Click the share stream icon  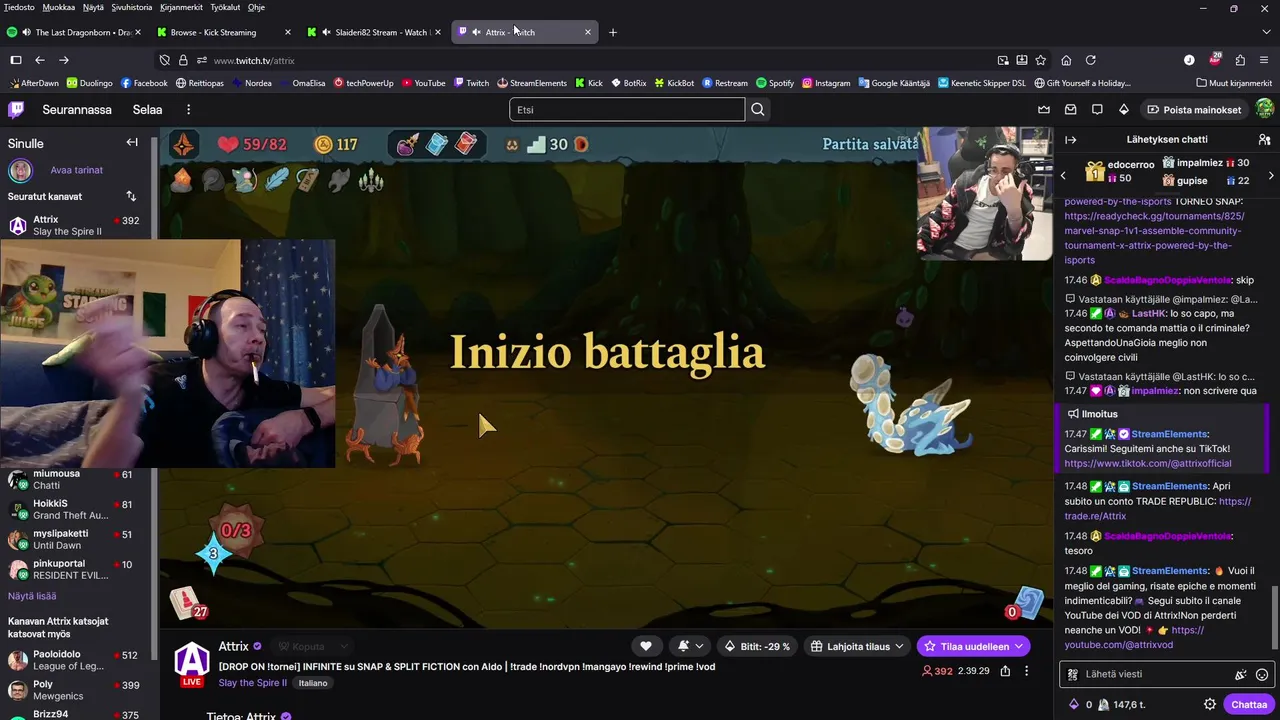click(1005, 671)
